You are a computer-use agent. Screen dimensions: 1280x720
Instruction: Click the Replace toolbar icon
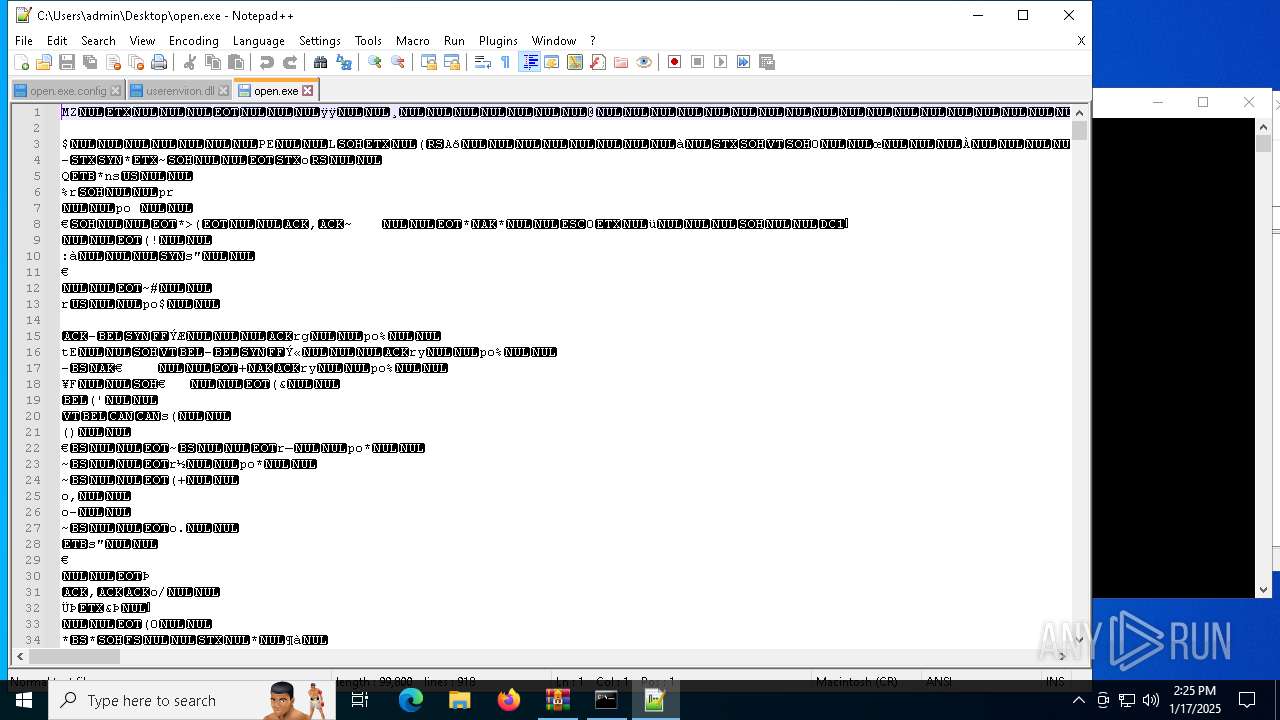pyautogui.click(x=344, y=62)
